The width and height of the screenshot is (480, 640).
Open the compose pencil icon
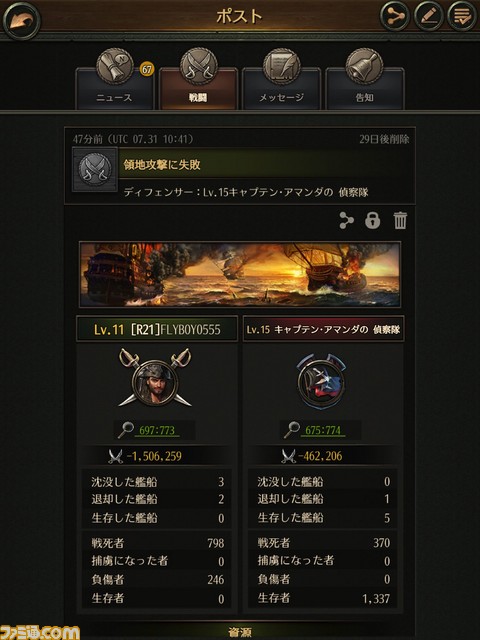(x=429, y=16)
